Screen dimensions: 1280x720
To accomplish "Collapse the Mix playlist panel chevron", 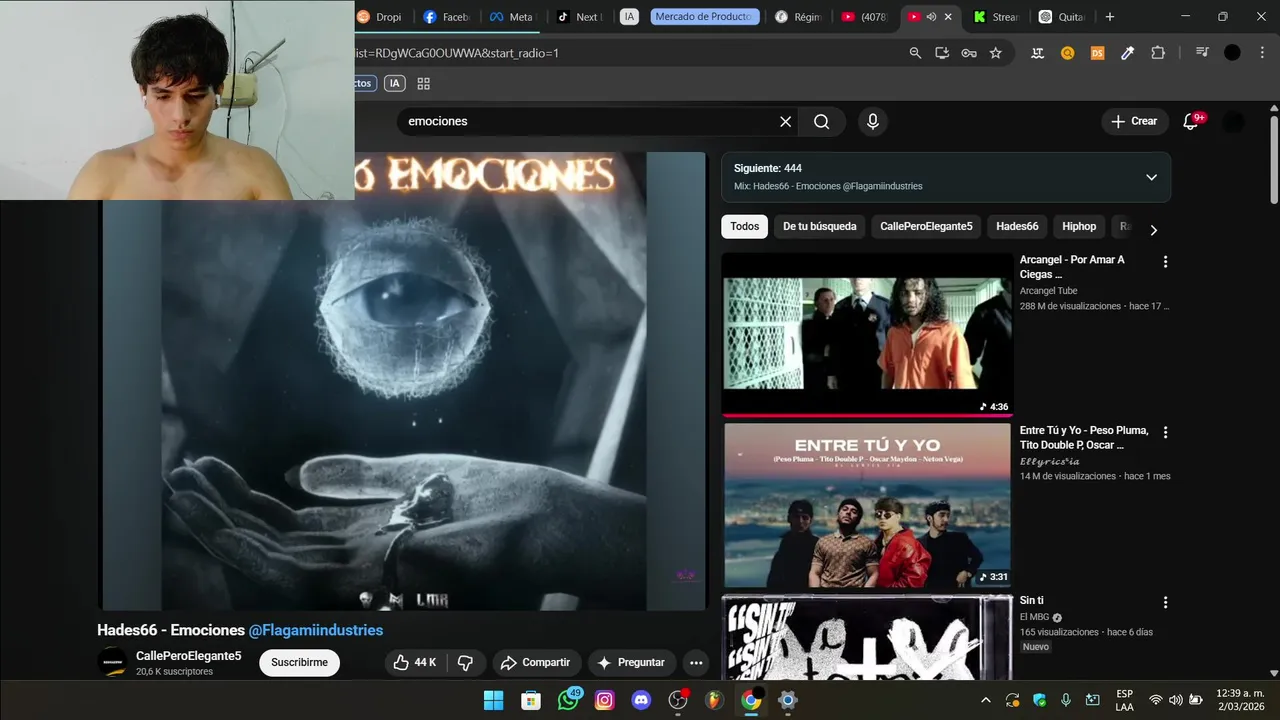I will tap(1151, 177).
